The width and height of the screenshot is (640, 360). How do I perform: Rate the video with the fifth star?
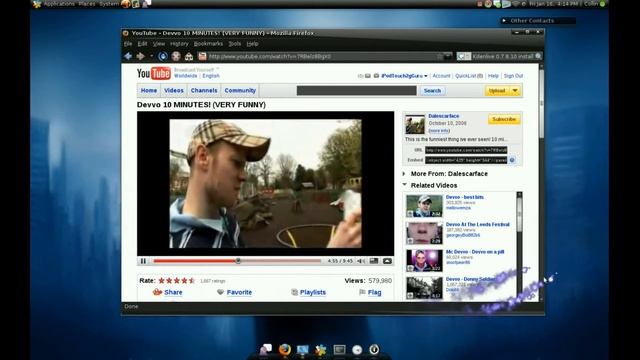(x=192, y=280)
